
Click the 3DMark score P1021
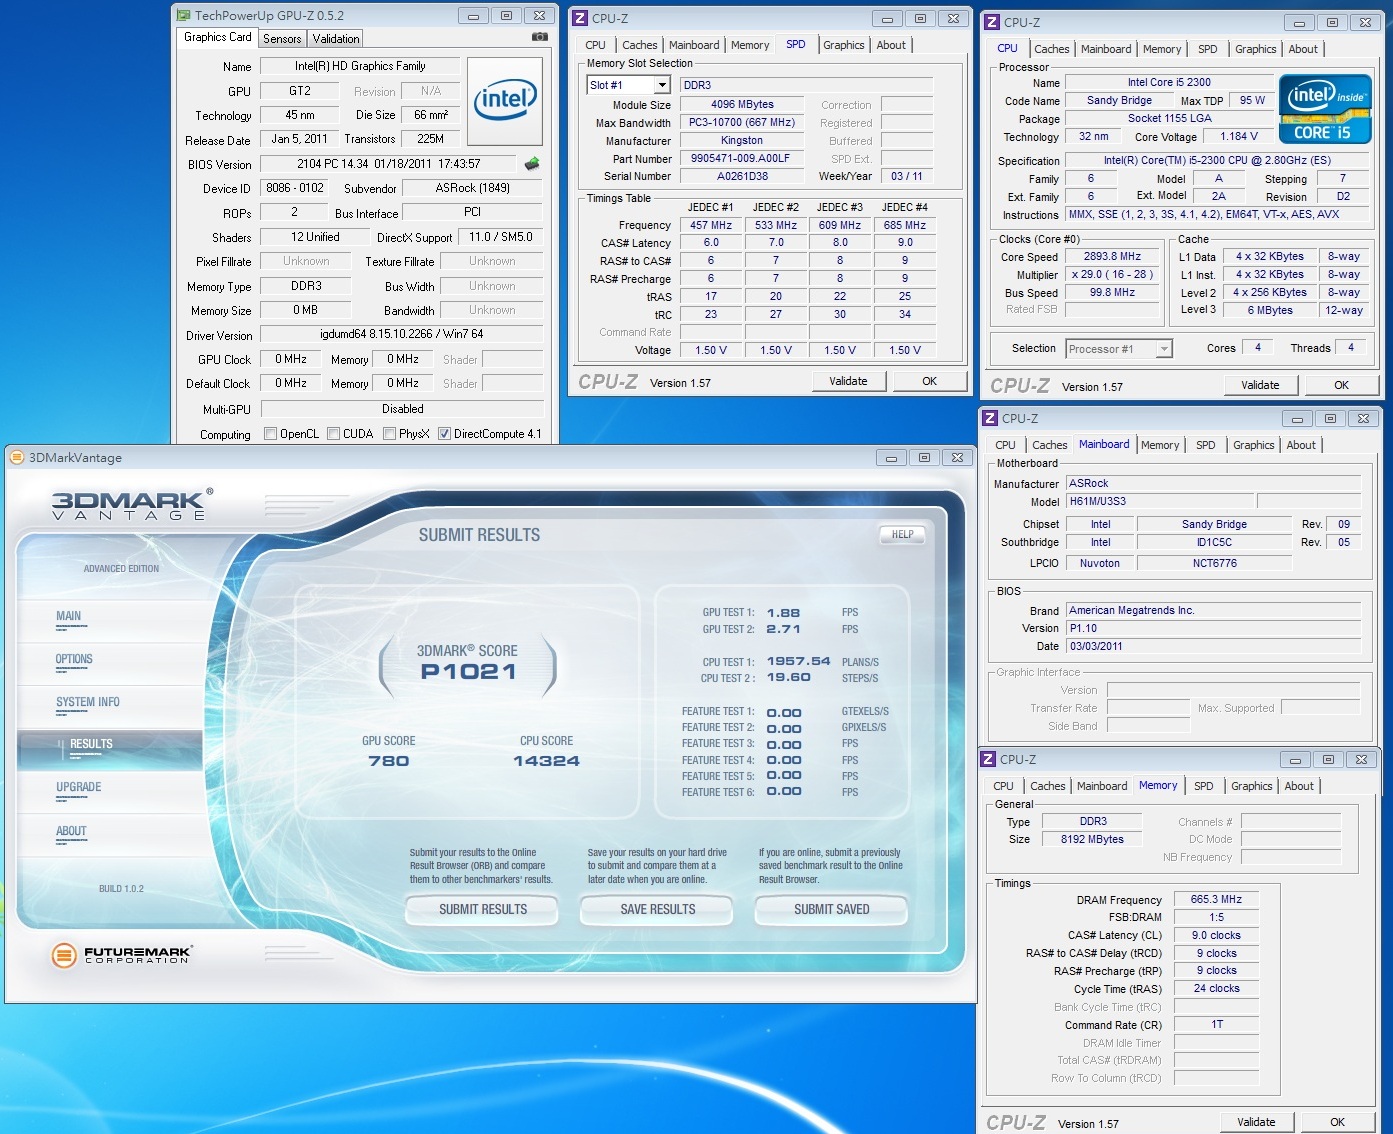(x=468, y=671)
